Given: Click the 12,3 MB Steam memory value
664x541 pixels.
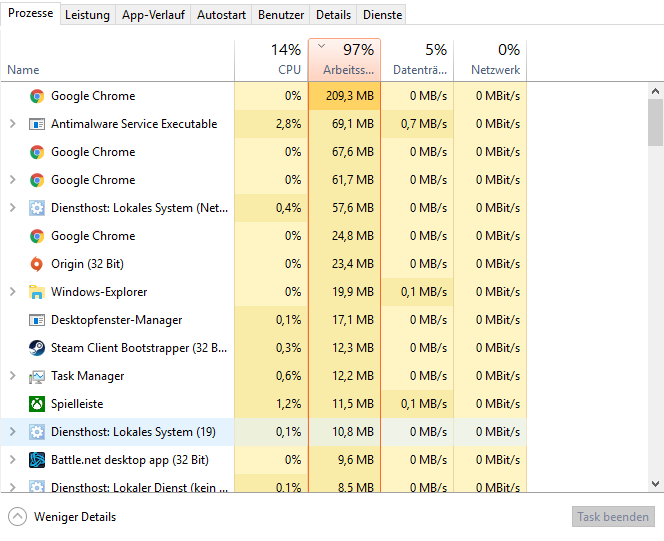Looking at the screenshot, I should pos(353,348).
